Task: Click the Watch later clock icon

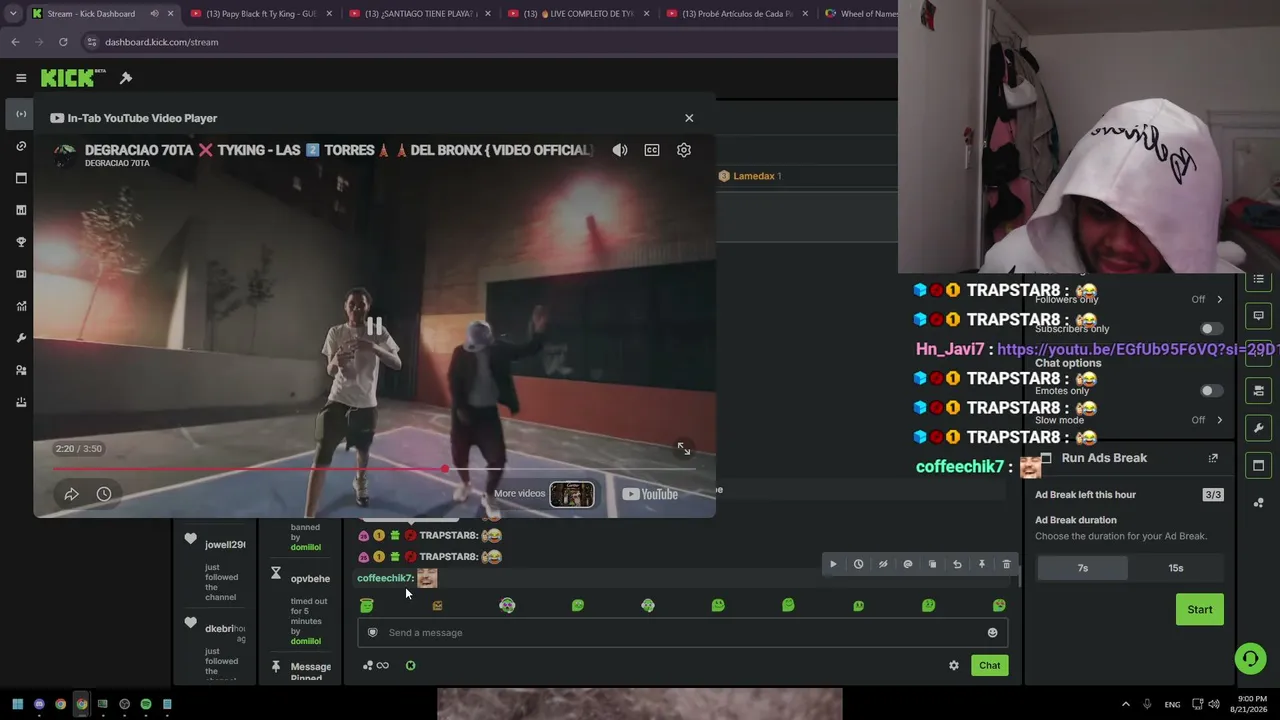Action: (104, 494)
